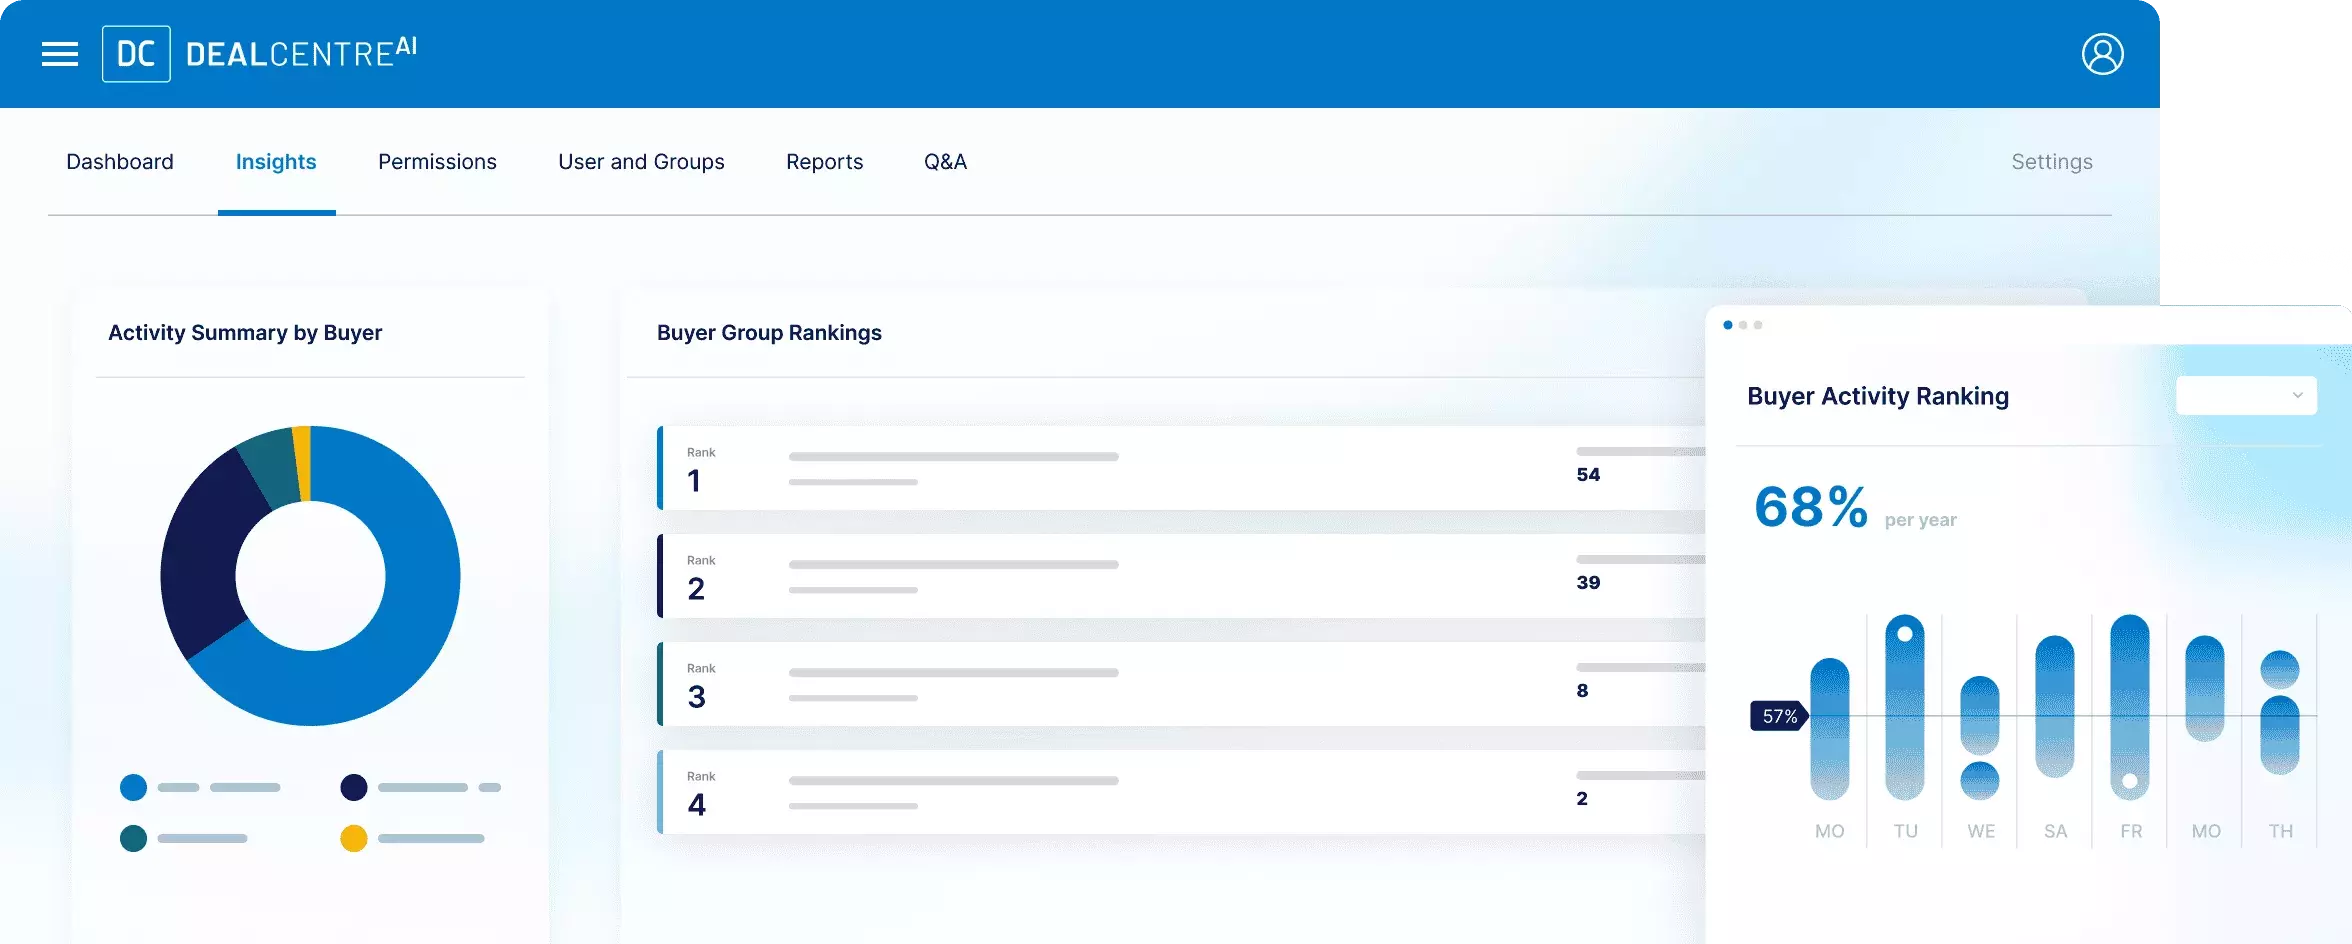Open the user profile avatar icon

click(2103, 53)
